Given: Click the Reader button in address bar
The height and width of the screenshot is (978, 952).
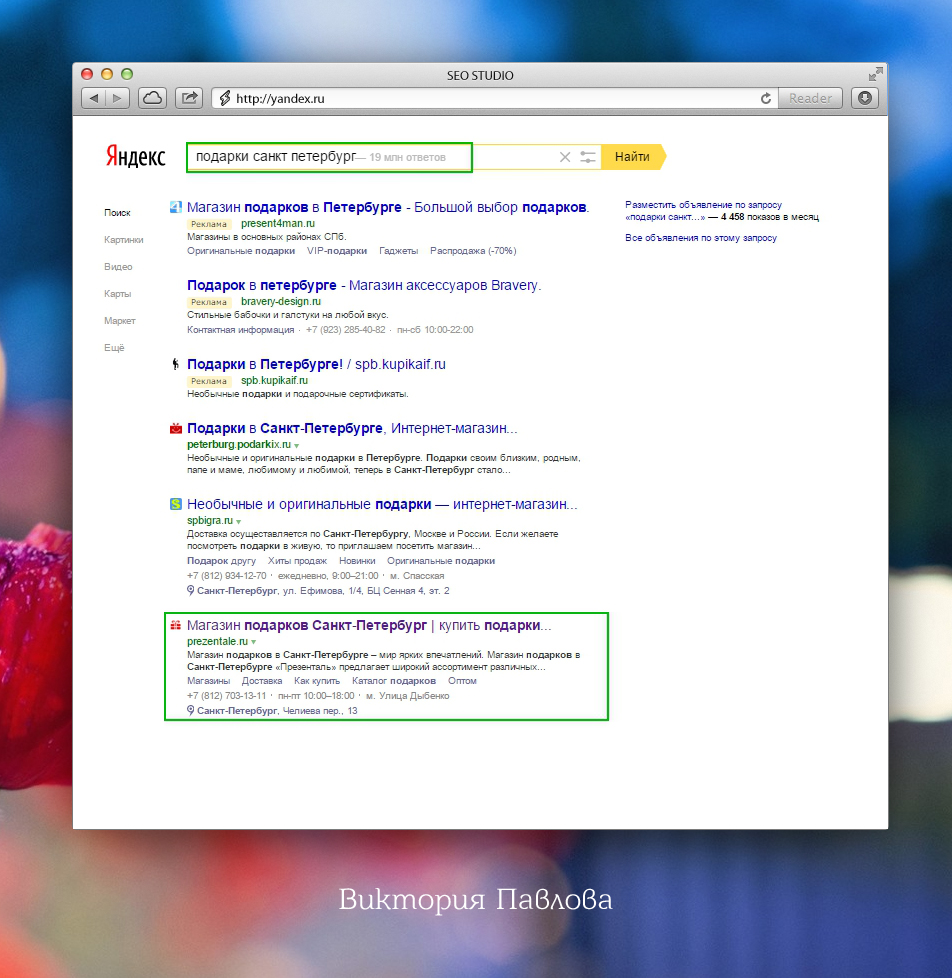Looking at the screenshot, I should coord(810,99).
